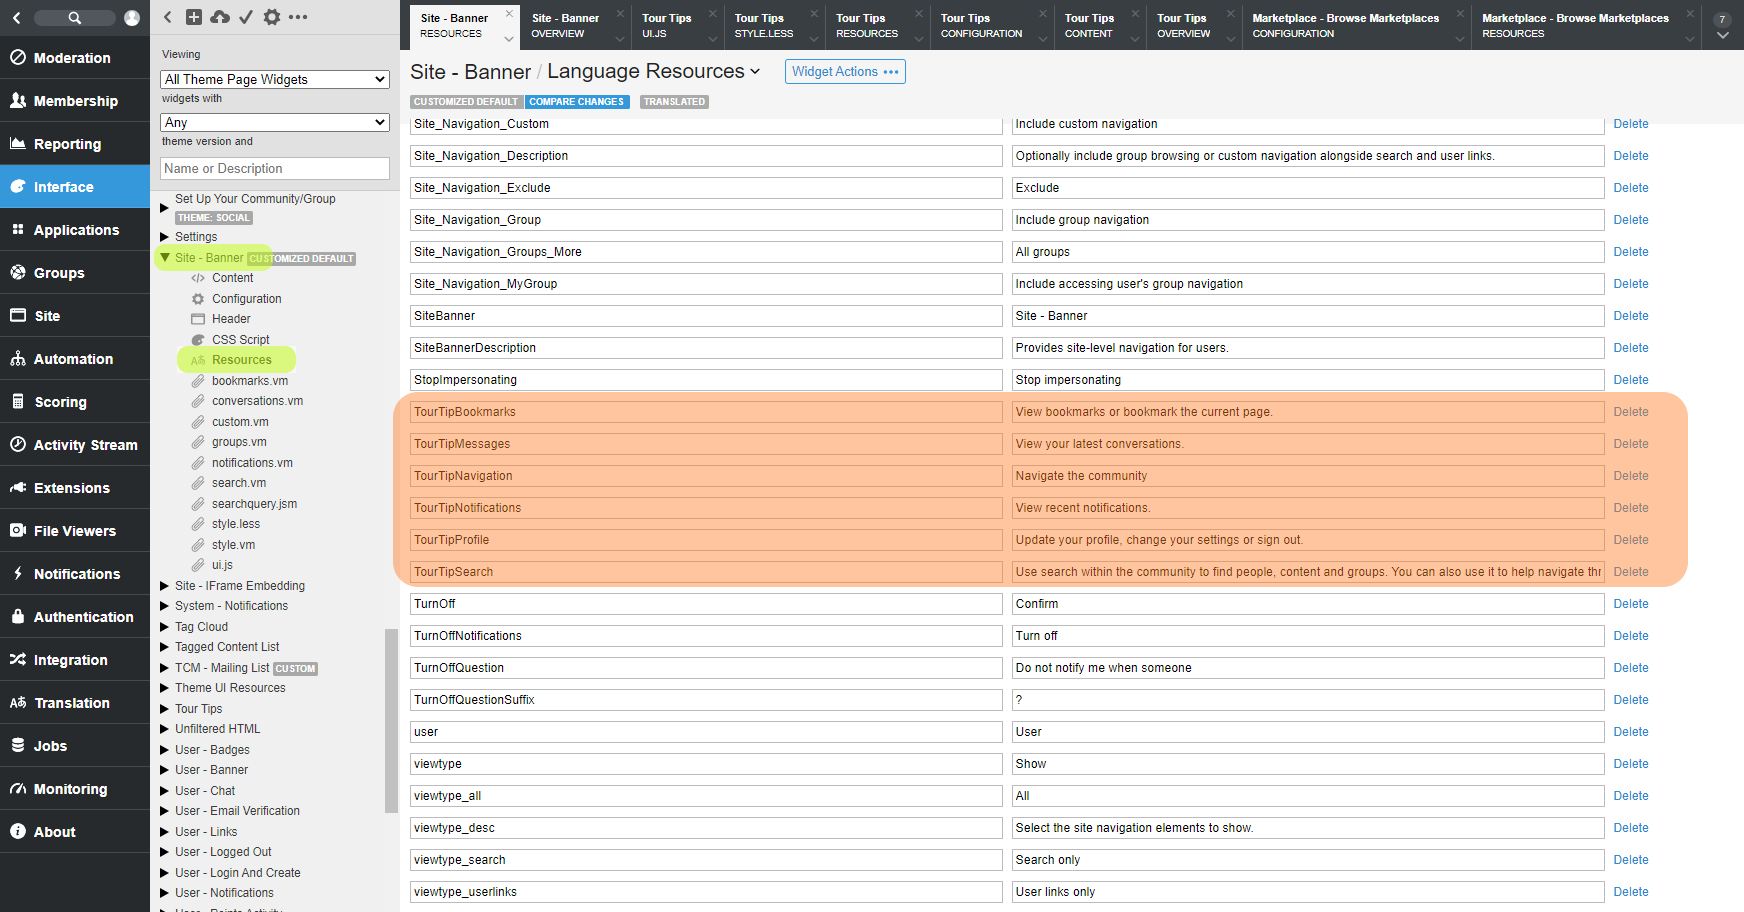Open the Widget Actions menu button

845,72
